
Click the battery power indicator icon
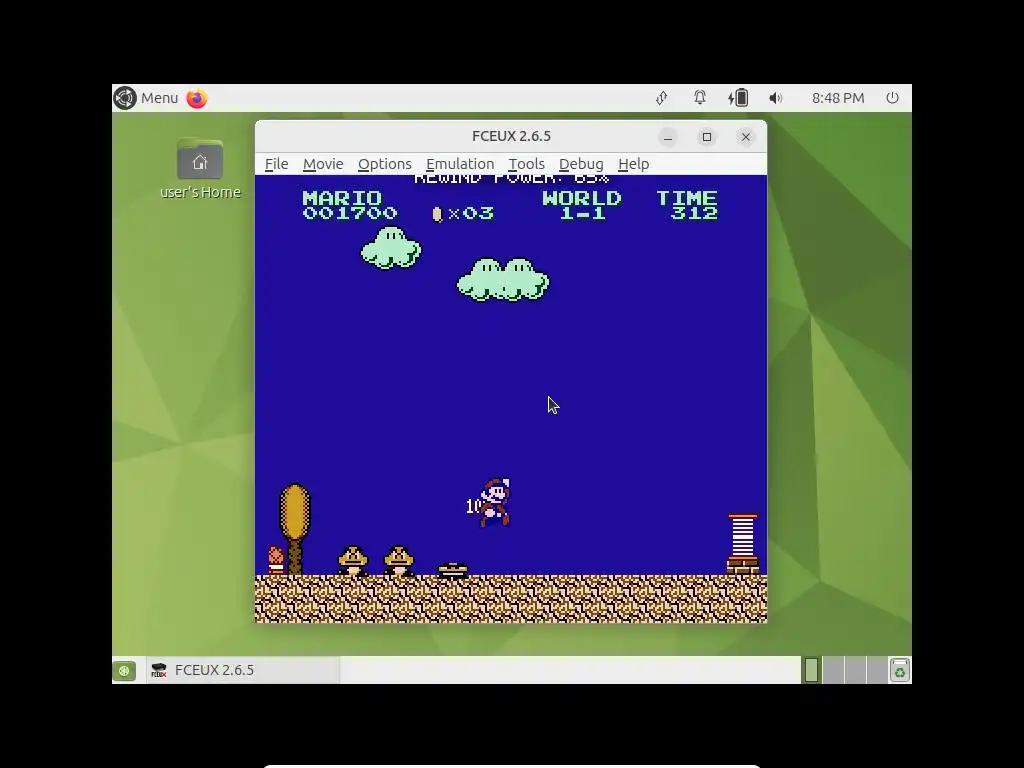(738, 98)
